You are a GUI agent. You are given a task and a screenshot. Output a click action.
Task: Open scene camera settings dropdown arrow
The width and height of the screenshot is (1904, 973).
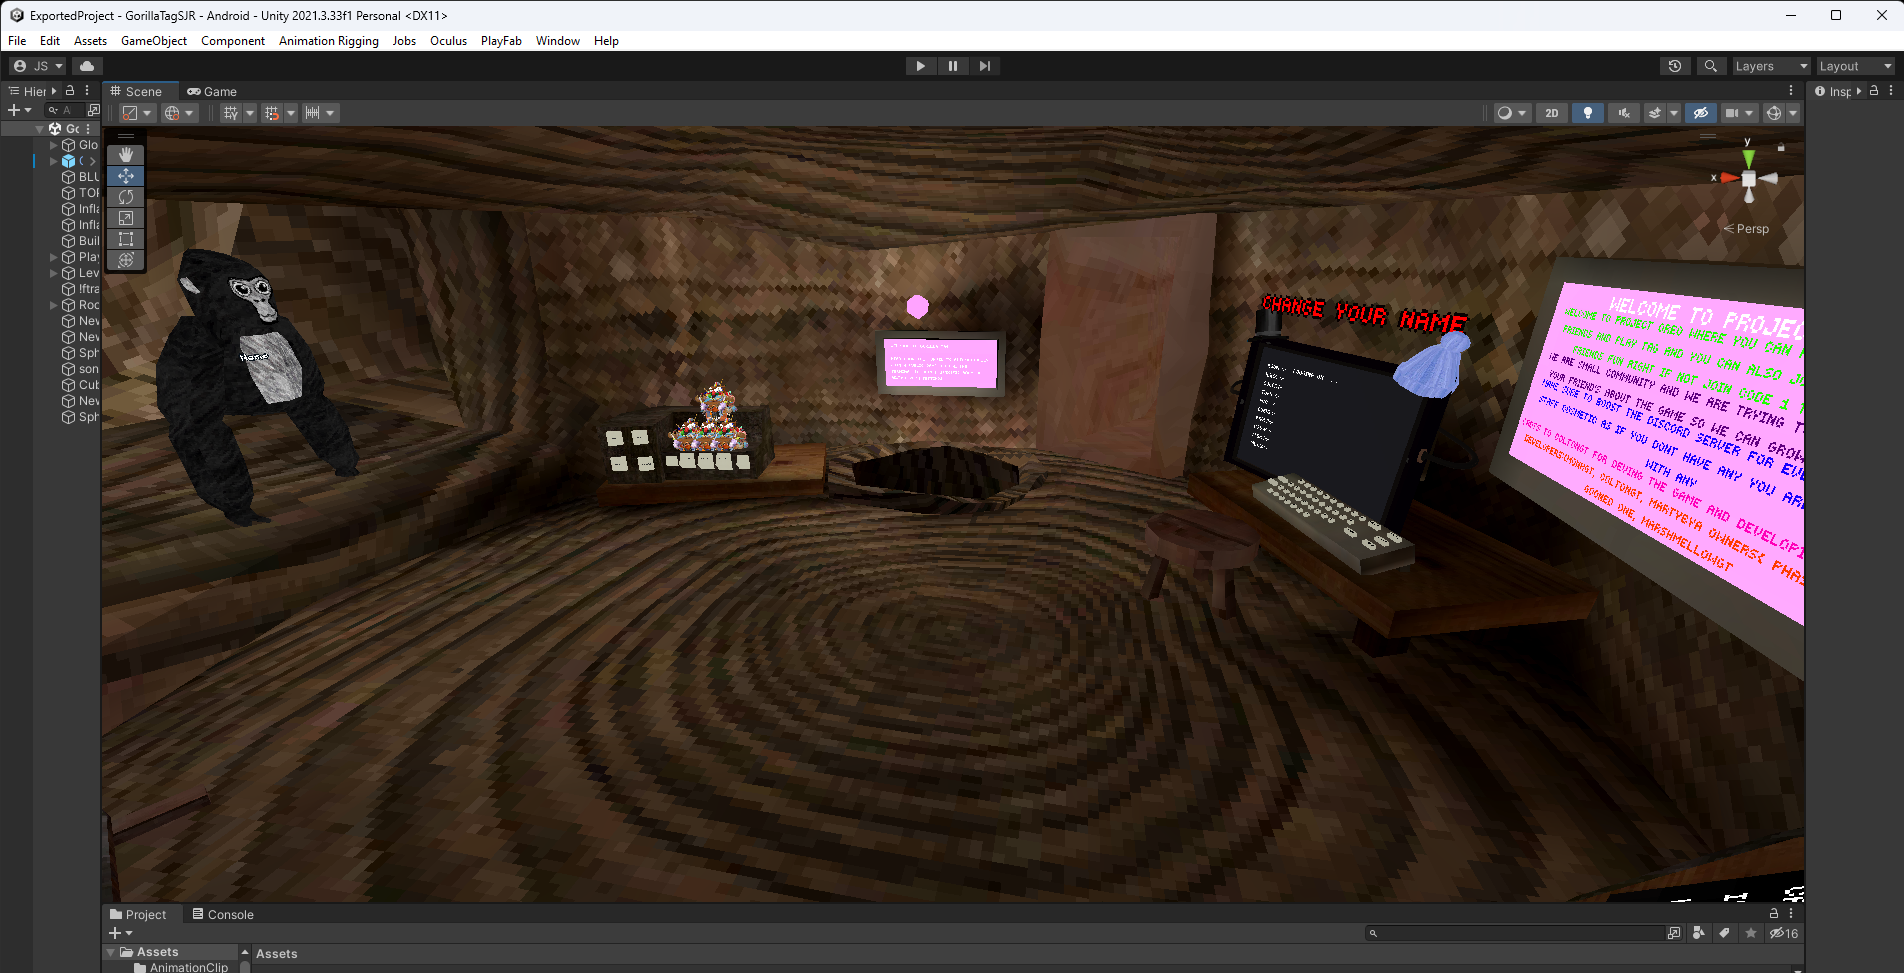[1749, 113]
